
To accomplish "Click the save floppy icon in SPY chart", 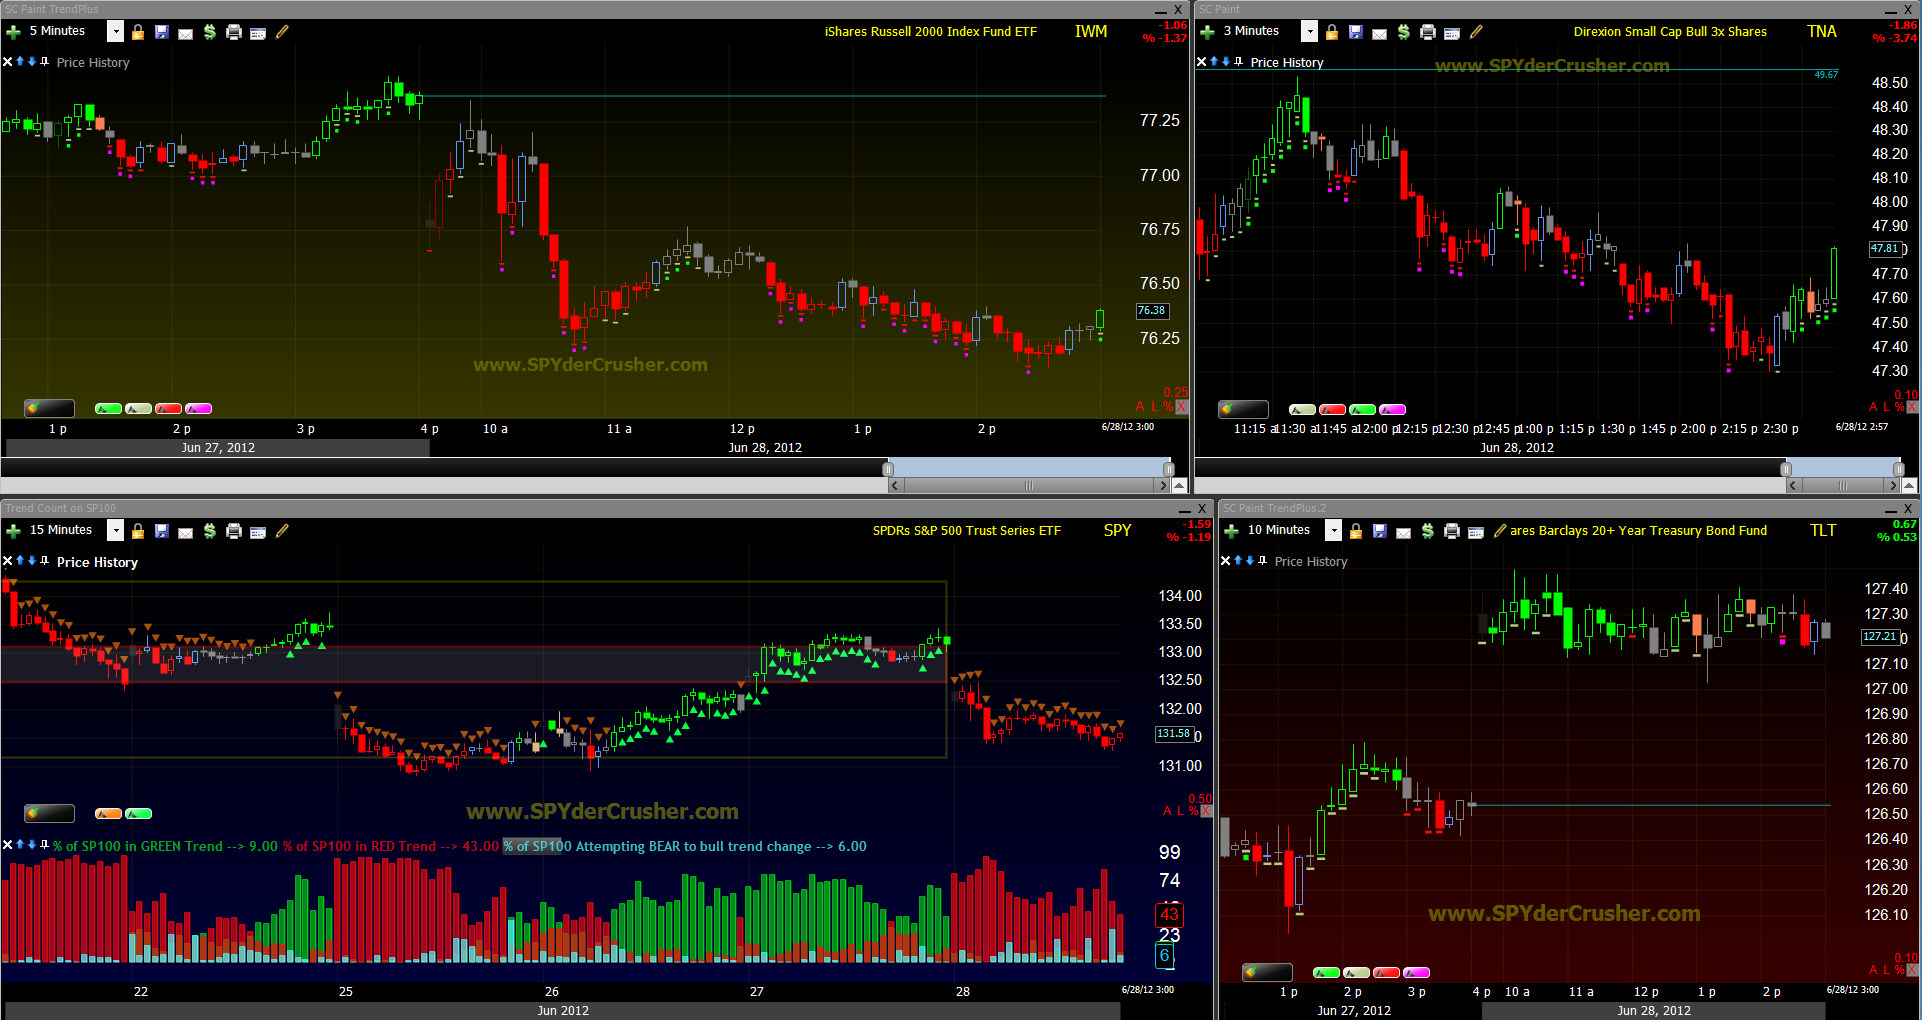I will [162, 531].
